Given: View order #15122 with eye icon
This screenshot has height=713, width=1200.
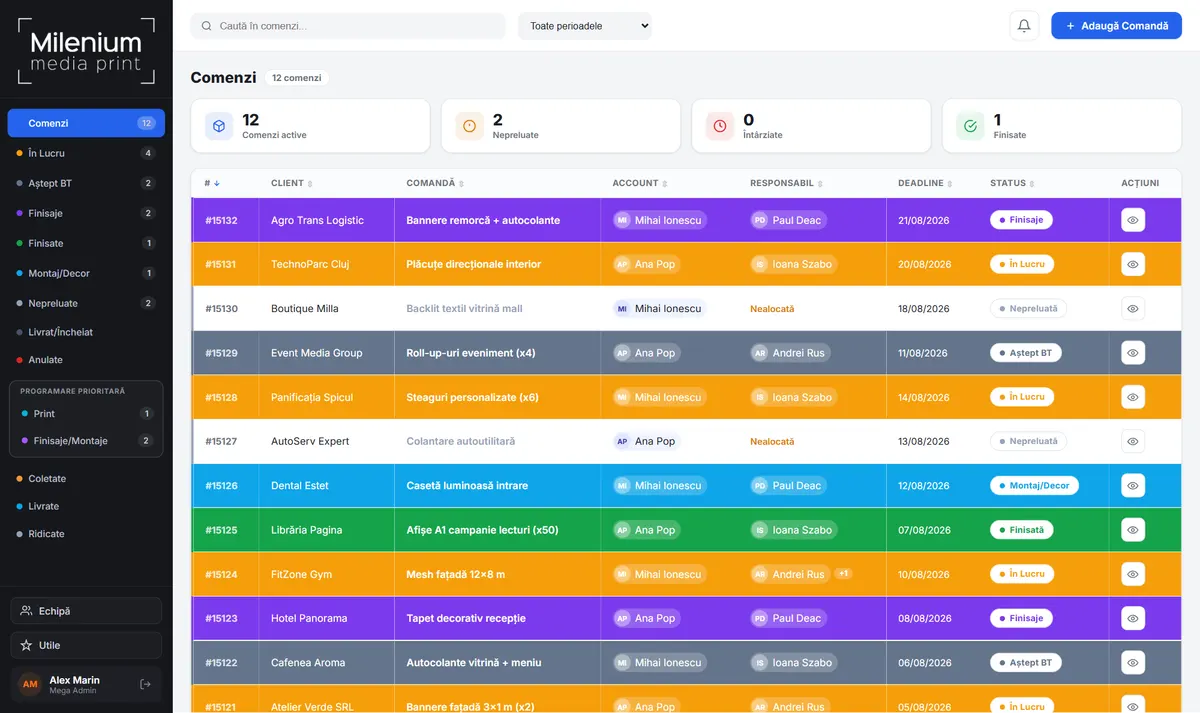Looking at the screenshot, I should click(x=1133, y=662).
